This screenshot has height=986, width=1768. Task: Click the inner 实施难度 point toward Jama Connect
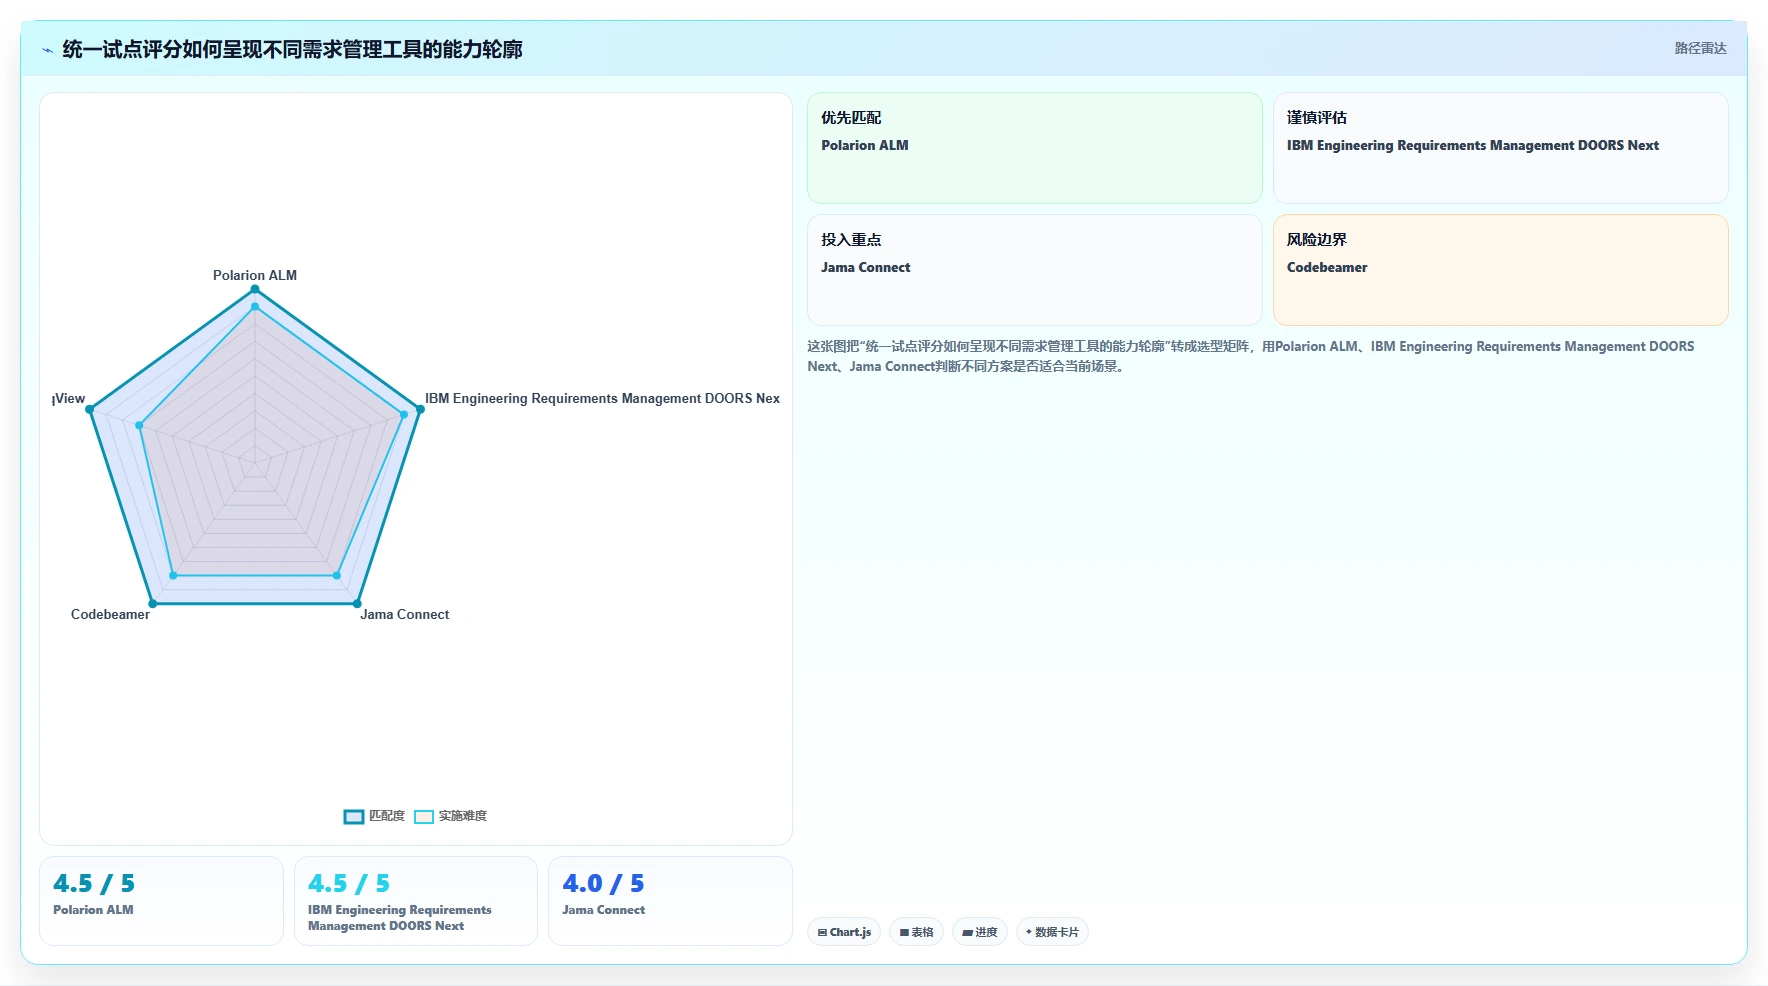pos(337,575)
